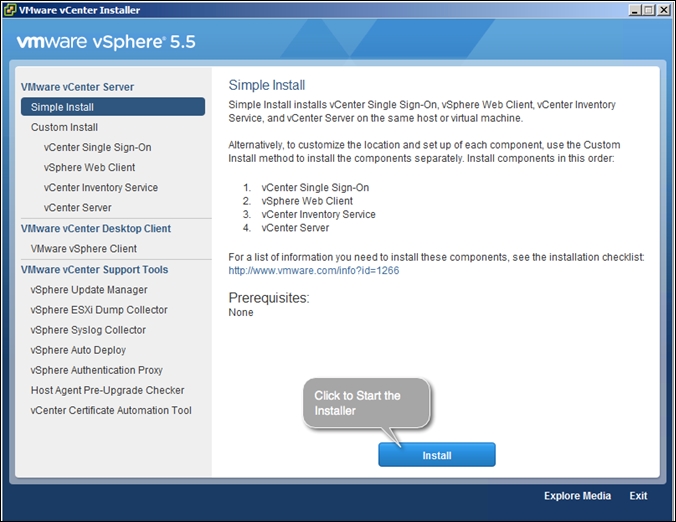The width and height of the screenshot is (676, 522).
Task: Click Explore Media at the bottom
Action: point(577,496)
